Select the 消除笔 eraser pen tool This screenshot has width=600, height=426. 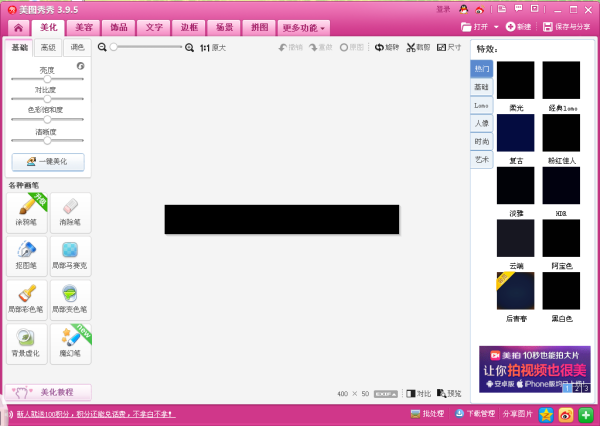pyautogui.click(x=71, y=210)
